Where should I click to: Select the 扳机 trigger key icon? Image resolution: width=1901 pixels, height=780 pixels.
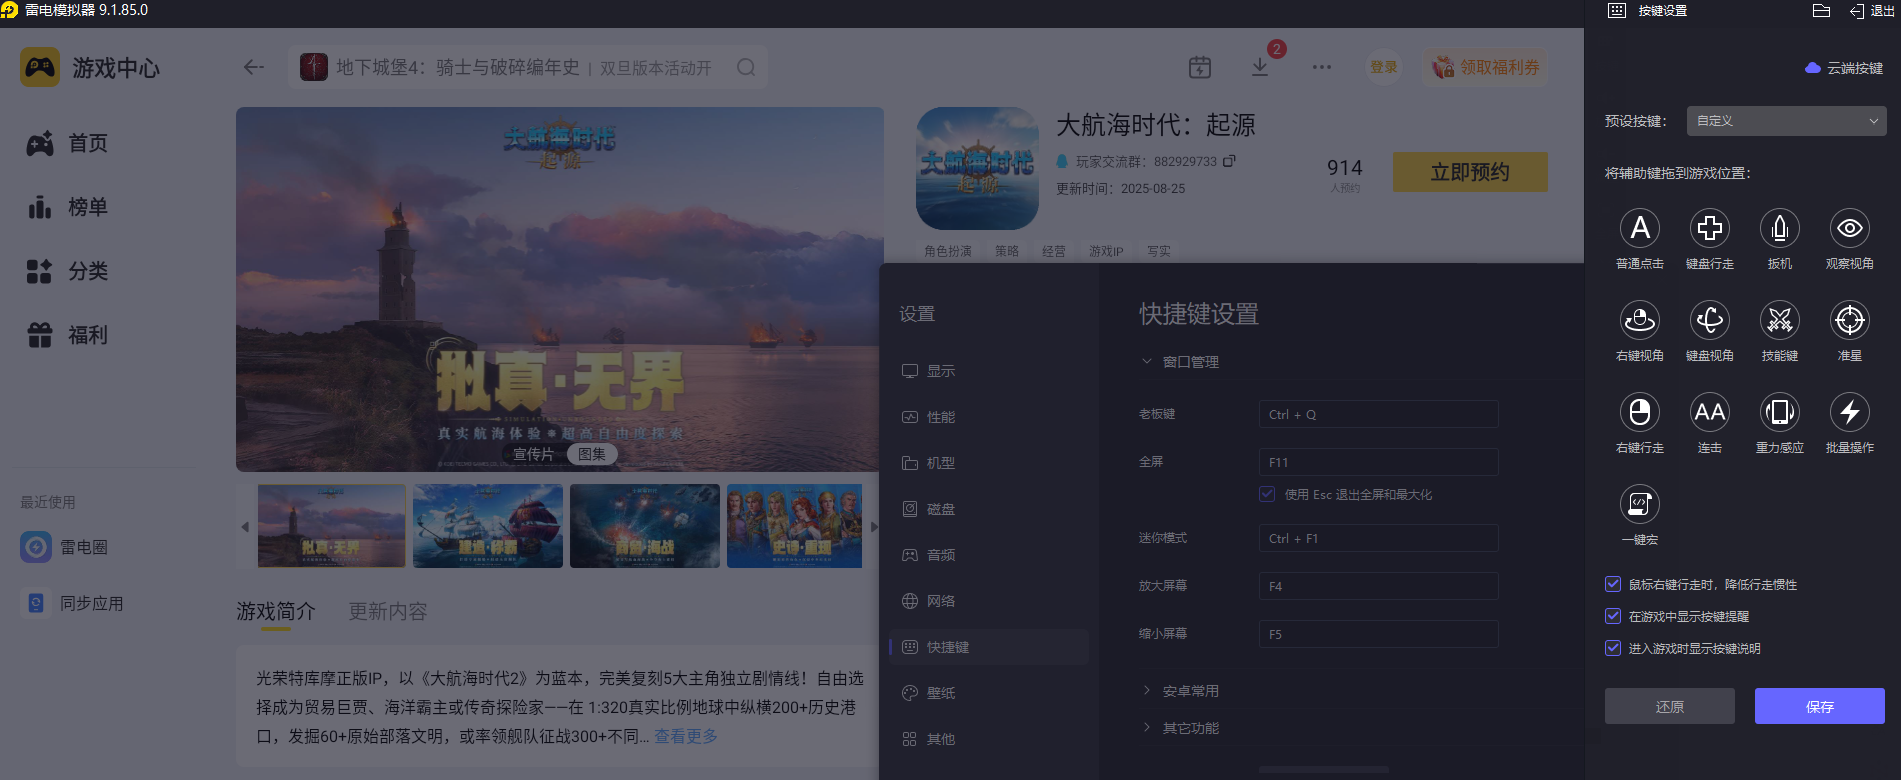[1779, 229]
